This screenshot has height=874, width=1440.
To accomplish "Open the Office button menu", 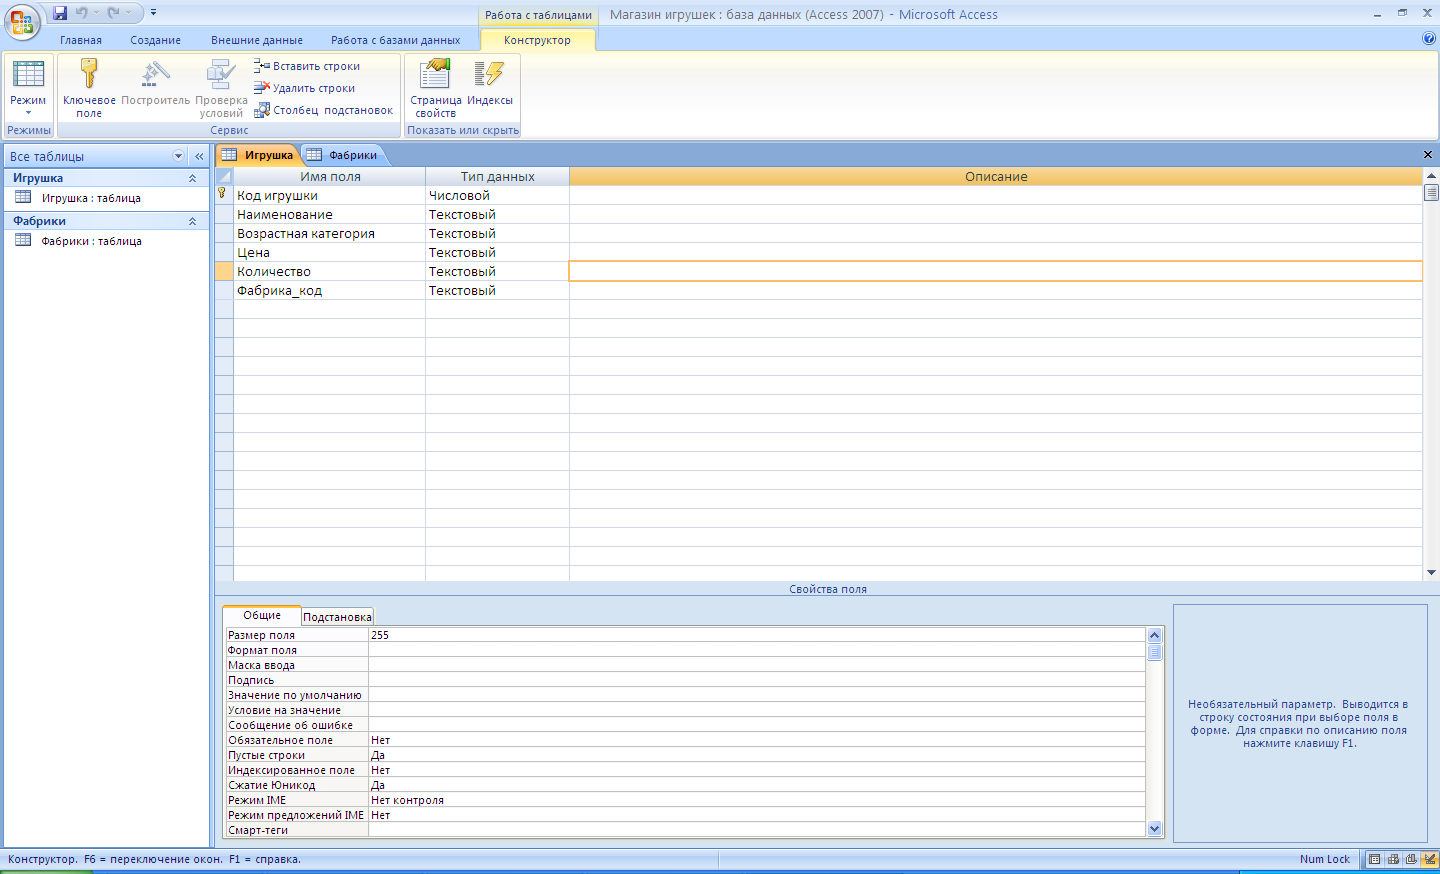I will pos(22,21).
